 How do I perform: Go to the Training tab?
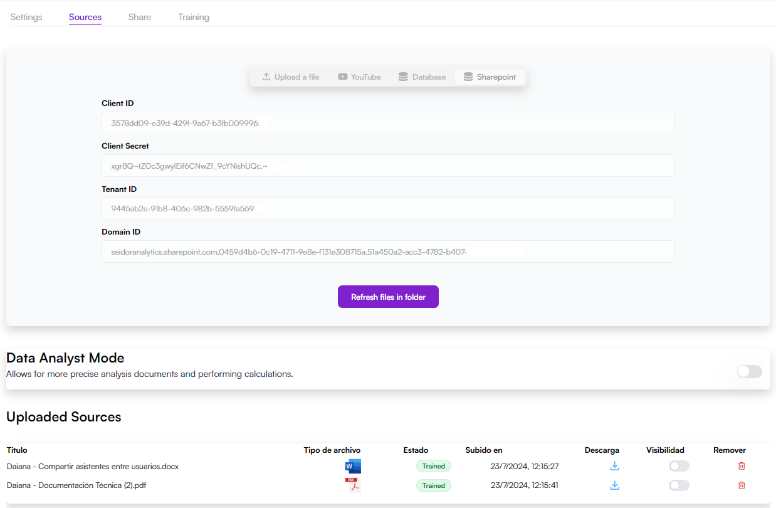click(x=194, y=17)
